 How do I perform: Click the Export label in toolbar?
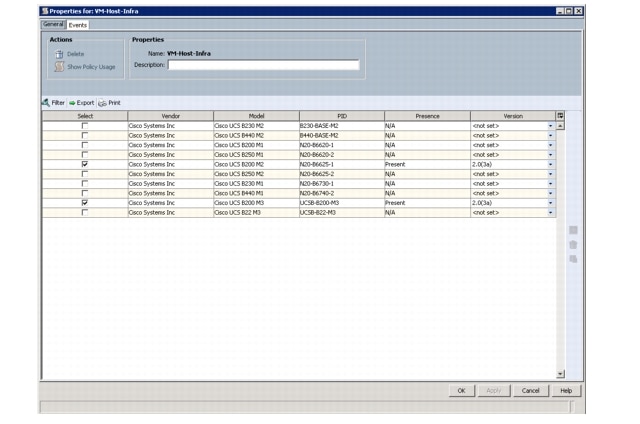[85, 103]
